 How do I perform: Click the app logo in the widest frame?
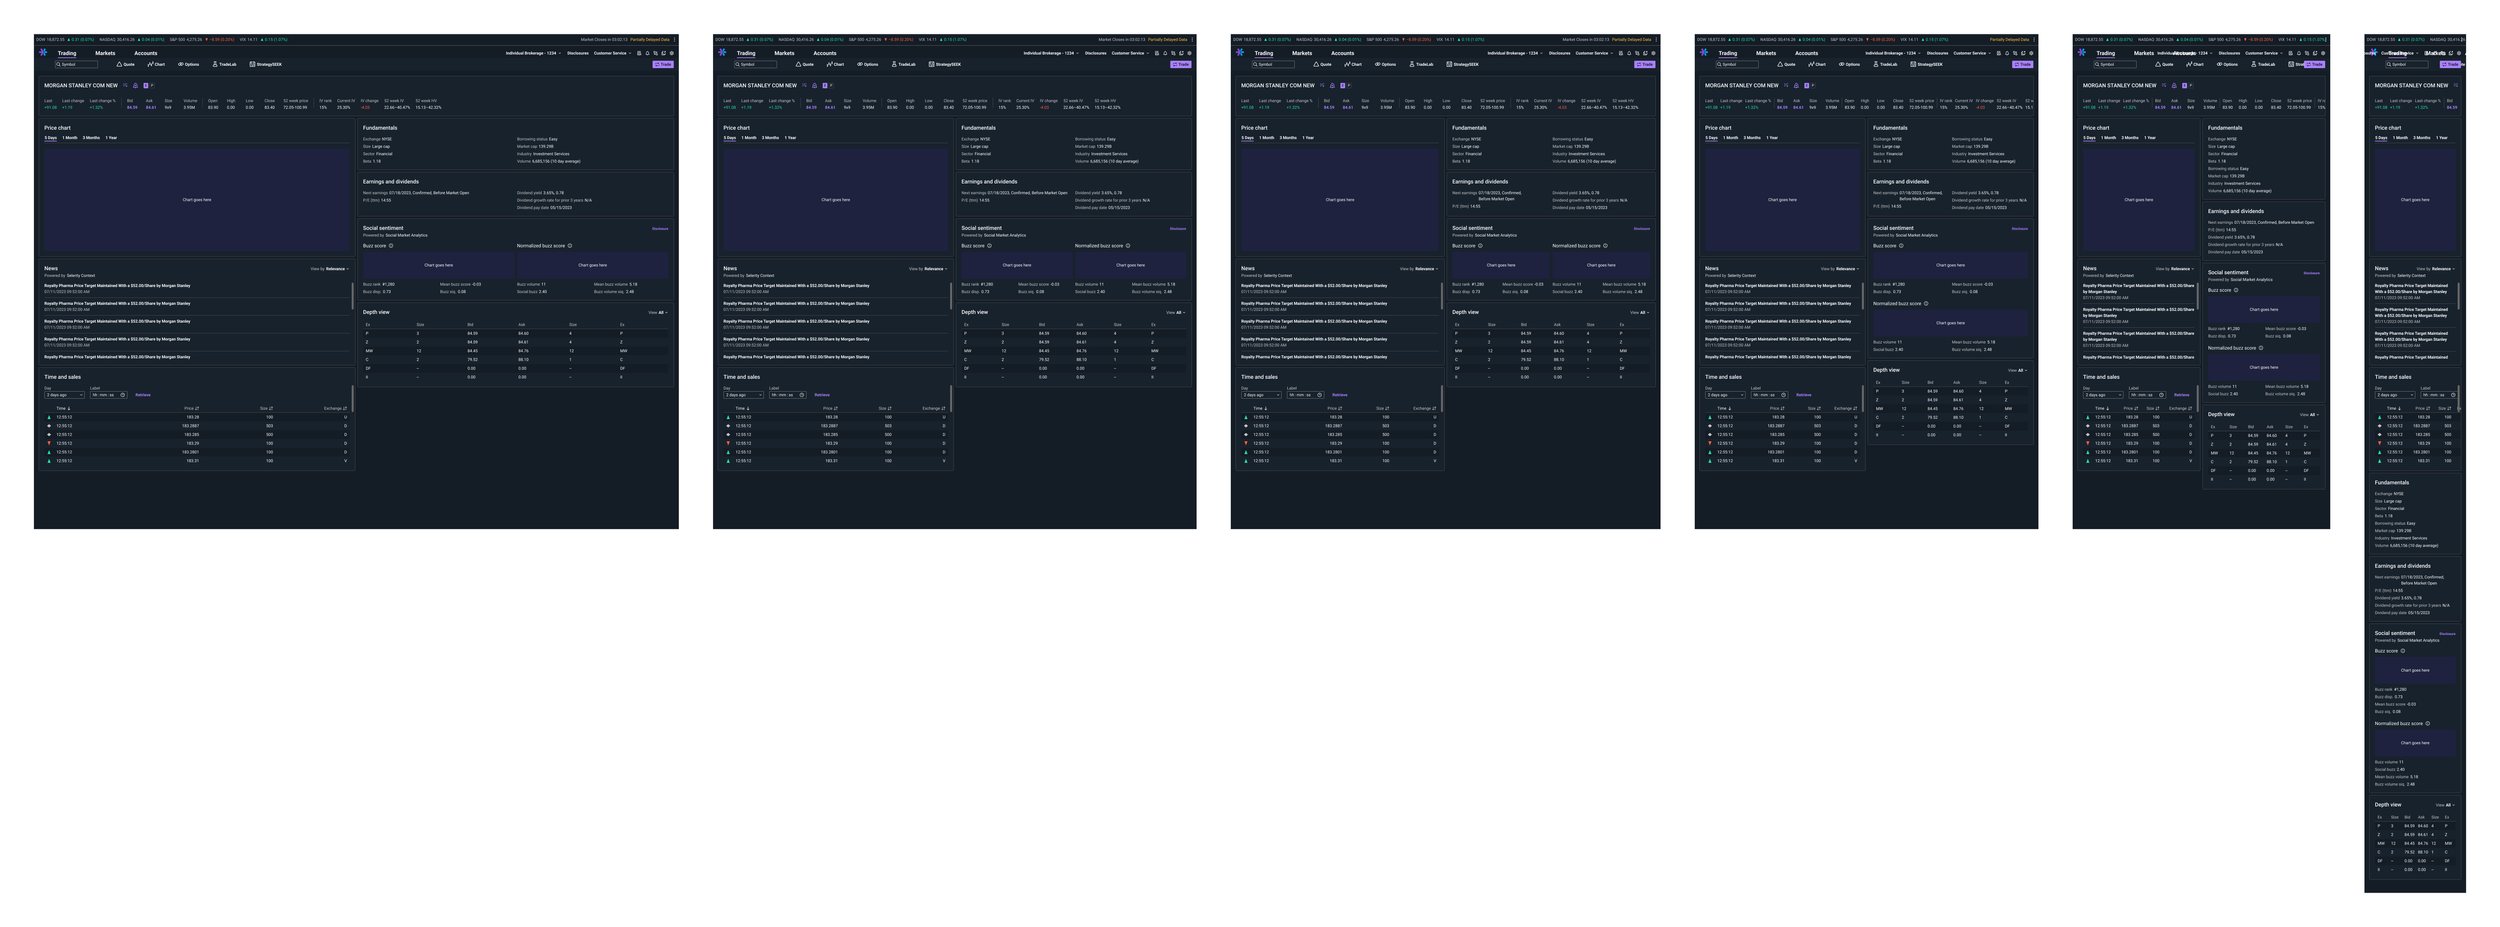[43, 52]
